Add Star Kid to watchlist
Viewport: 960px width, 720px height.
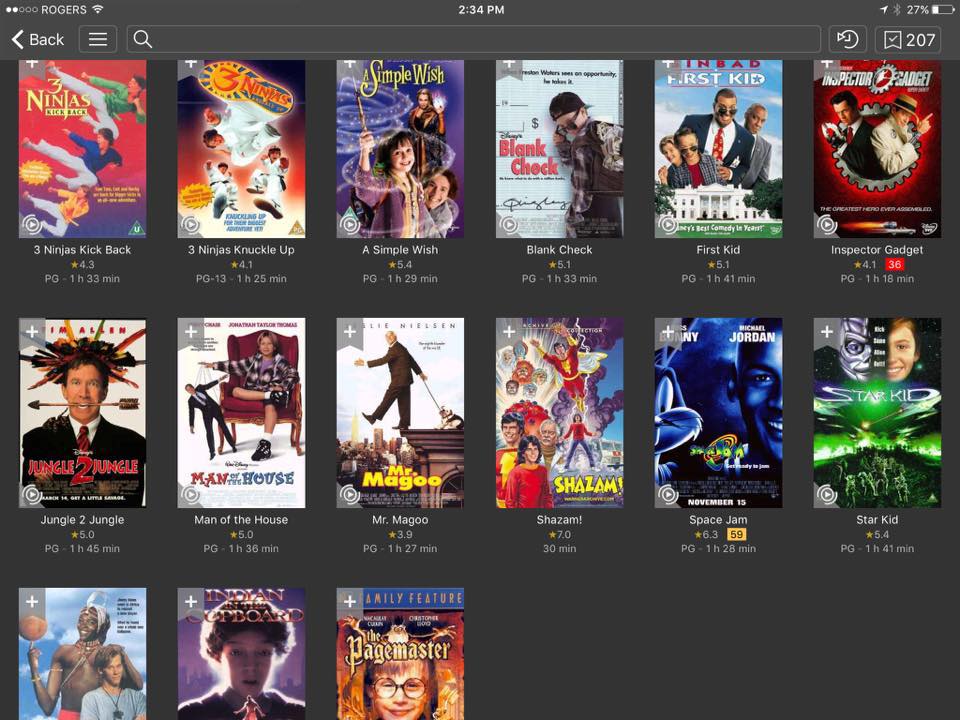pyautogui.click(x=827, y=332)
